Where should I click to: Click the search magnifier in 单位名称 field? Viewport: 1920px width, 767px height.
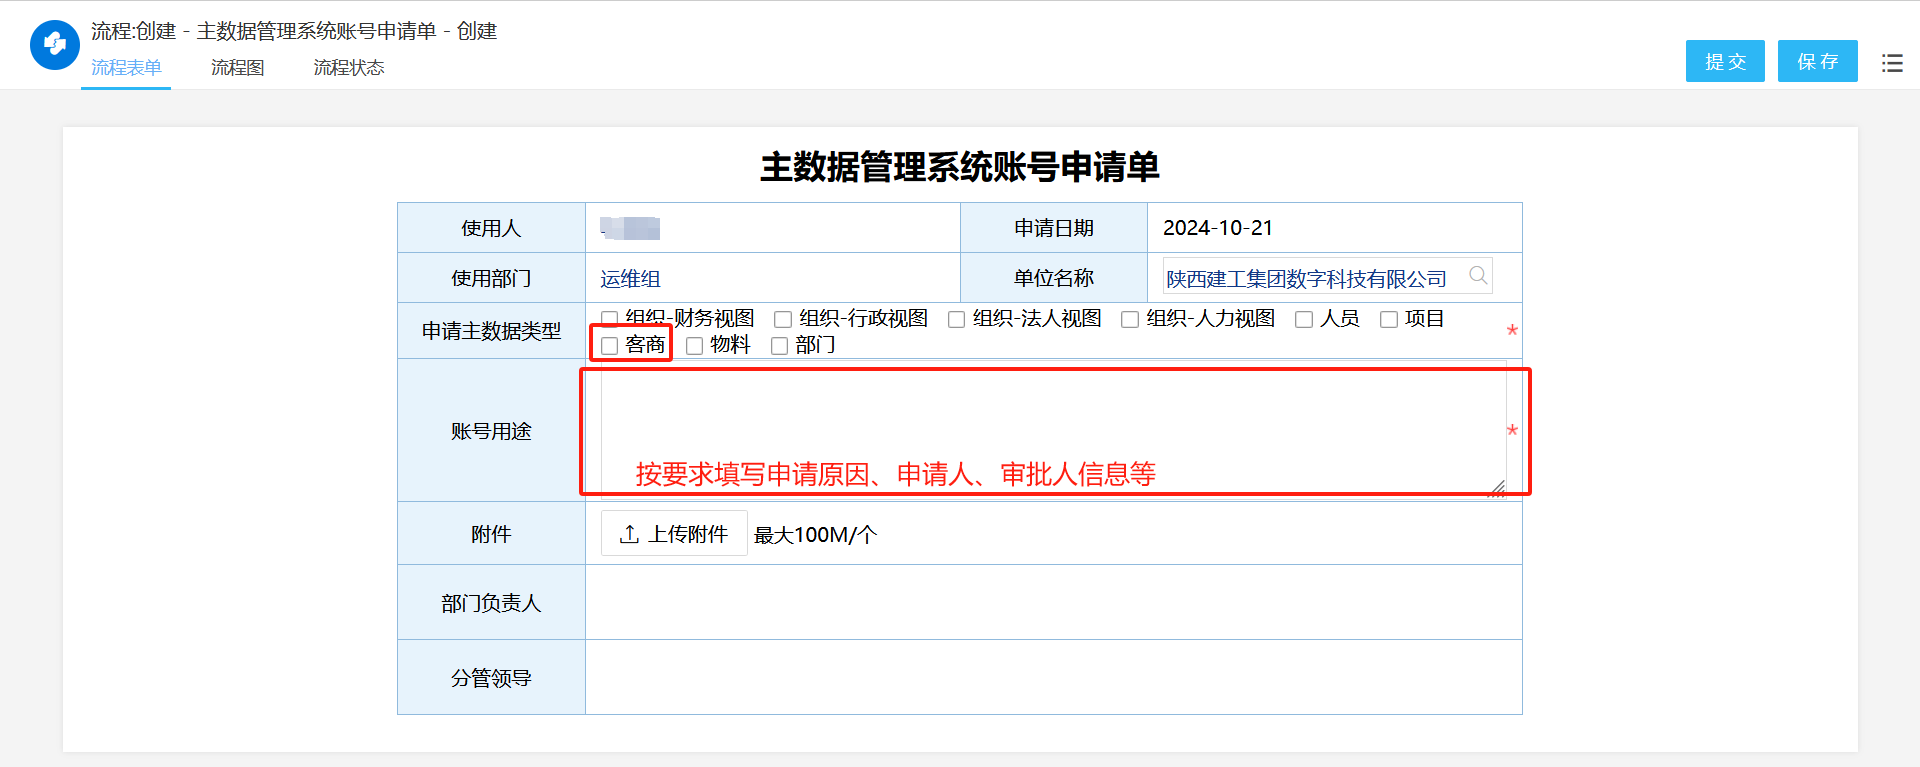1477,276
